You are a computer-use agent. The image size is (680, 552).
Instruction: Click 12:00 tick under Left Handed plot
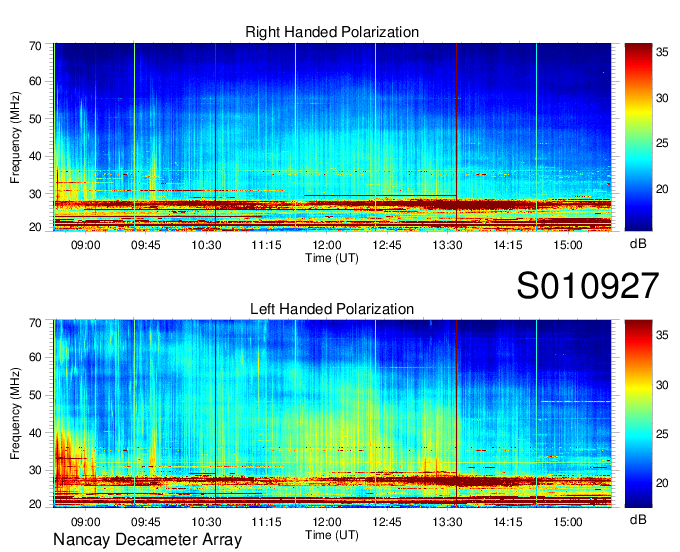[327, 522]
